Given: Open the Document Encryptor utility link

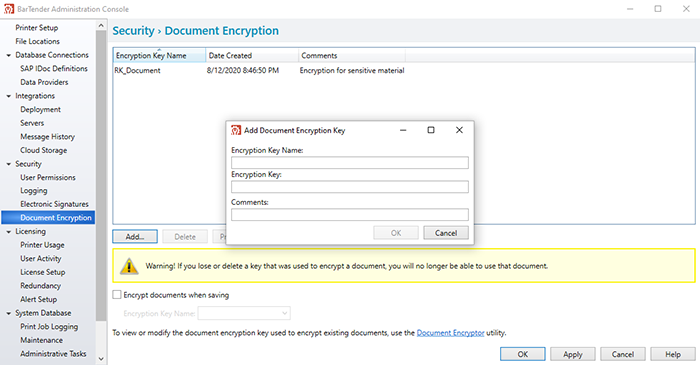Looking at the screenshot, I should [x=450, y=333].
